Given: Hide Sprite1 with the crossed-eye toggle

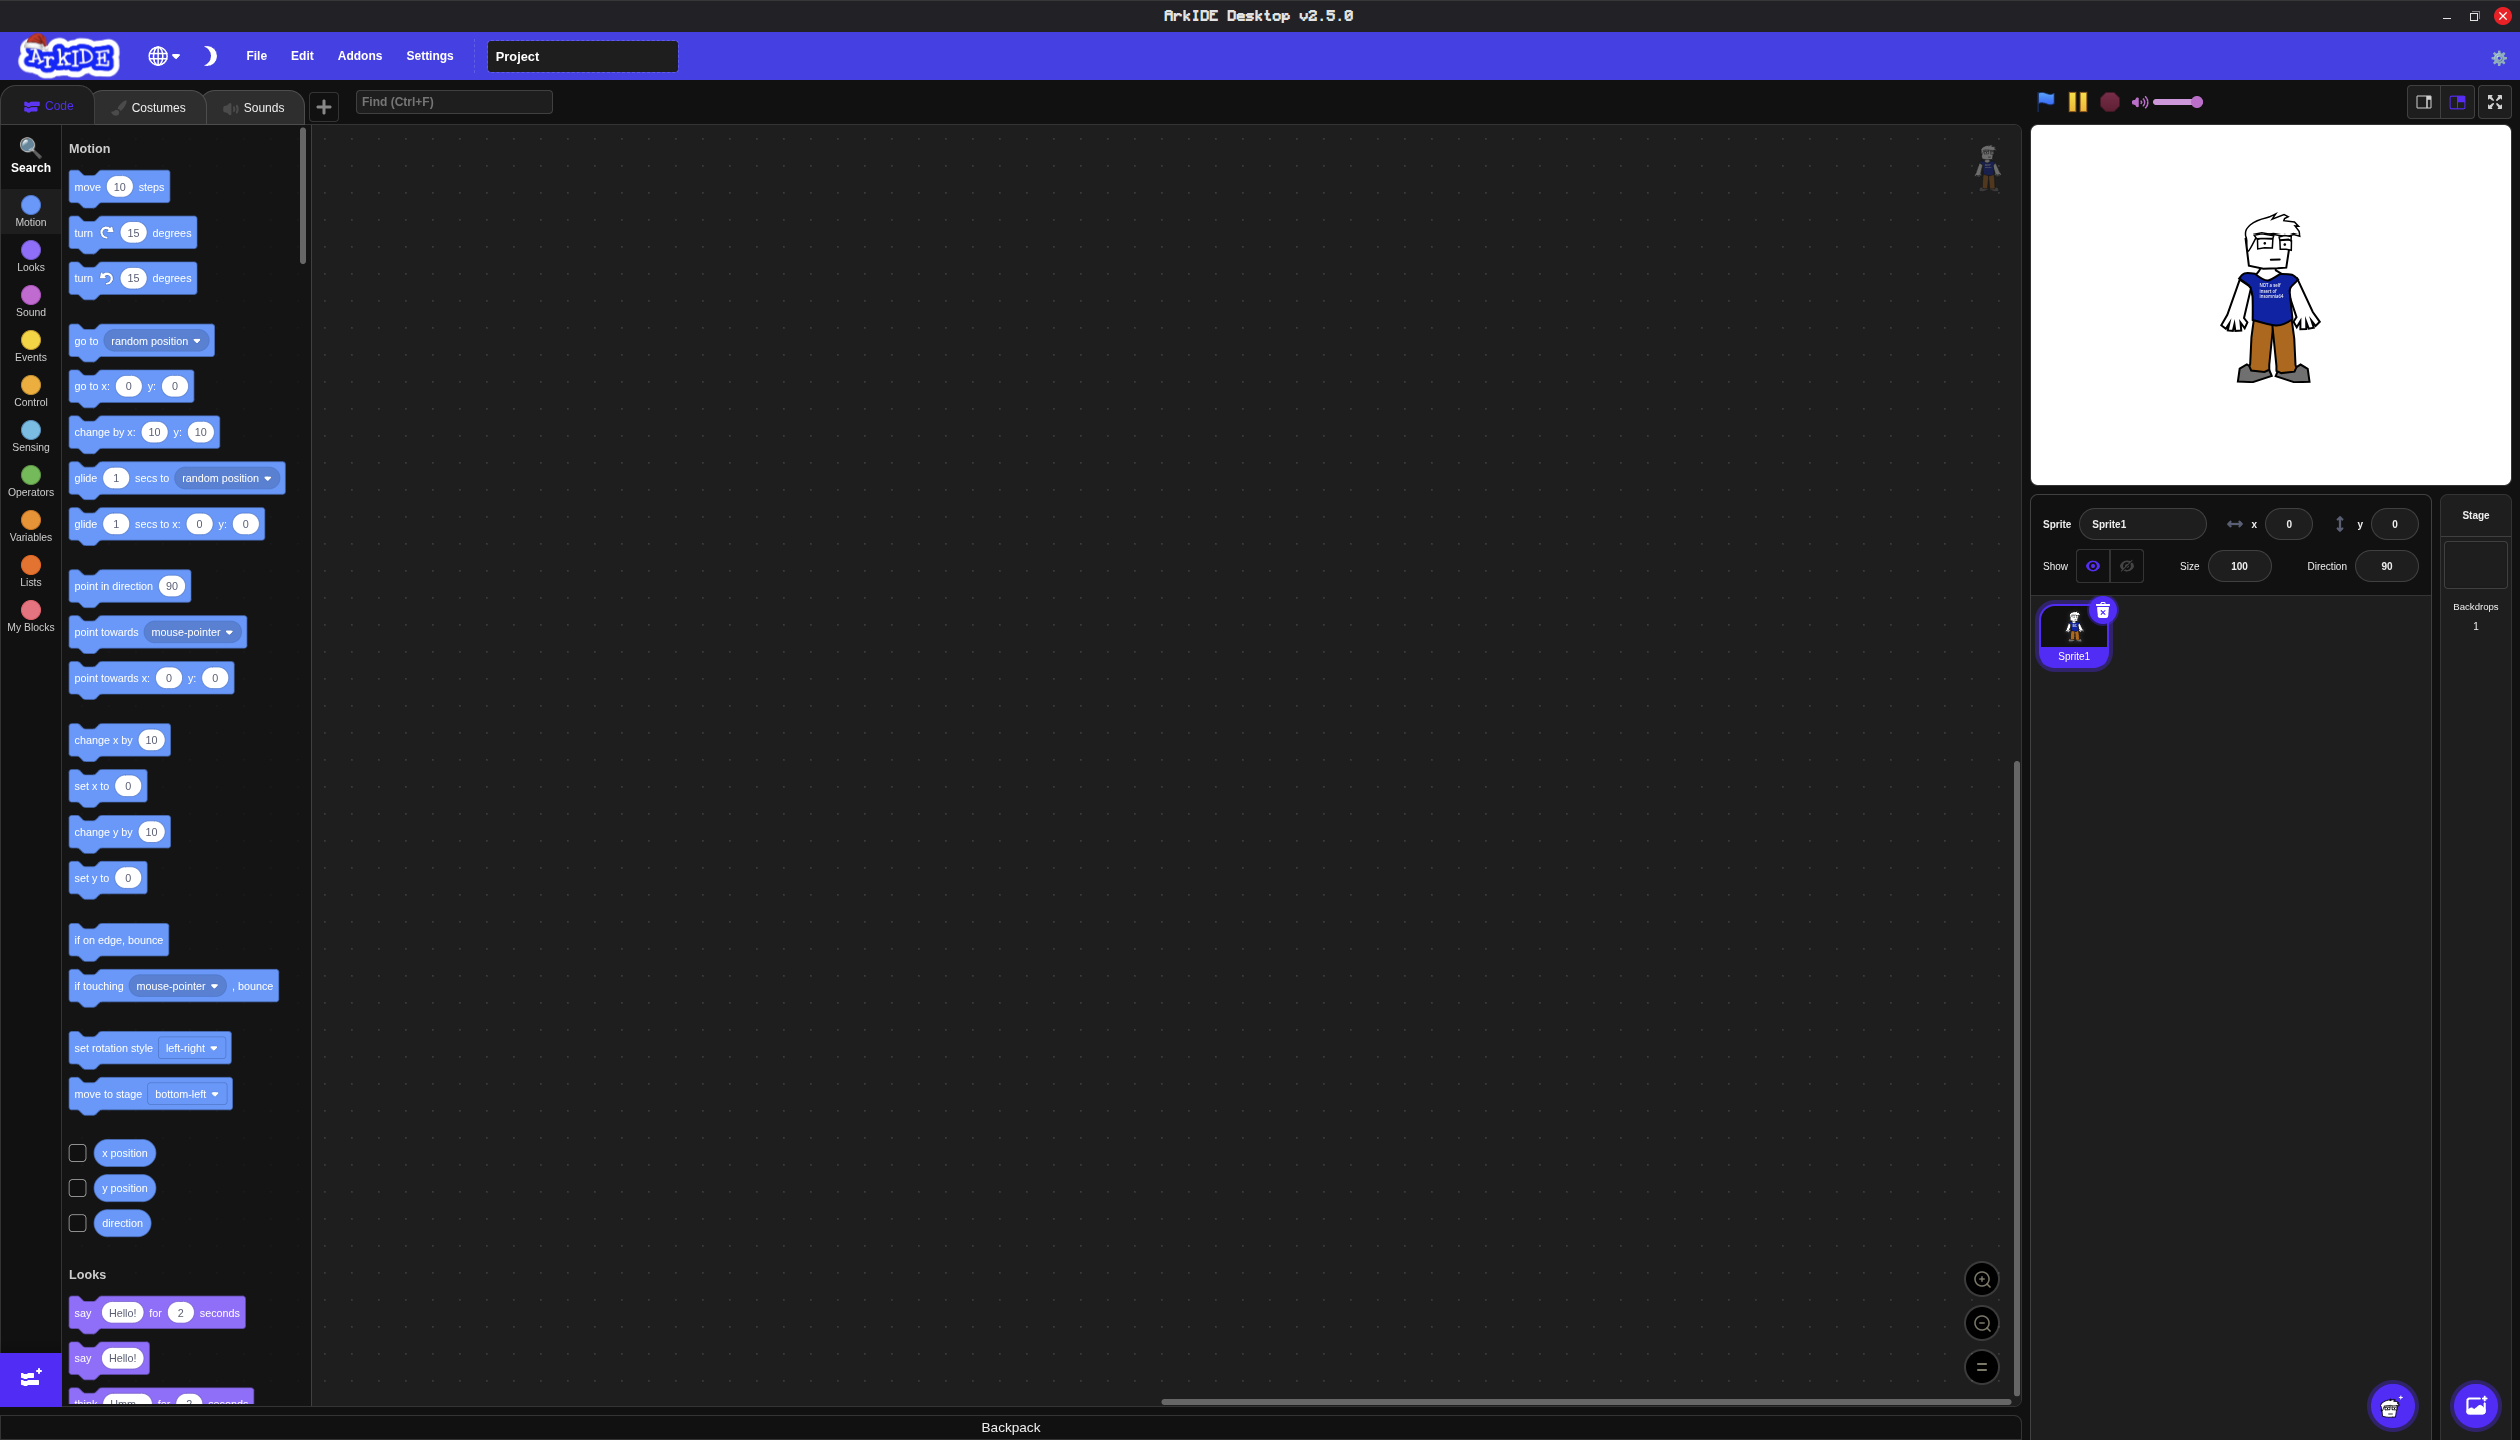Looking at the screenshot, I should pos(2127,565).
